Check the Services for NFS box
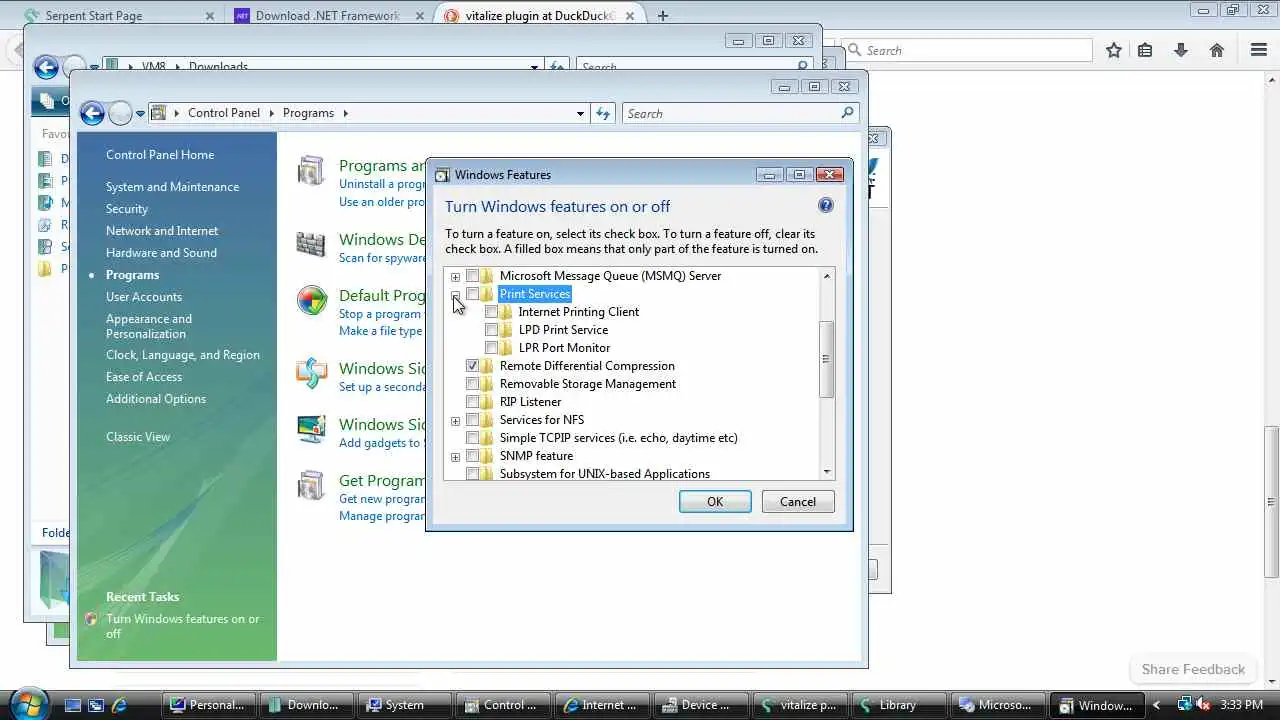Viewport: 1280px width, 720px height. point(472,420)
